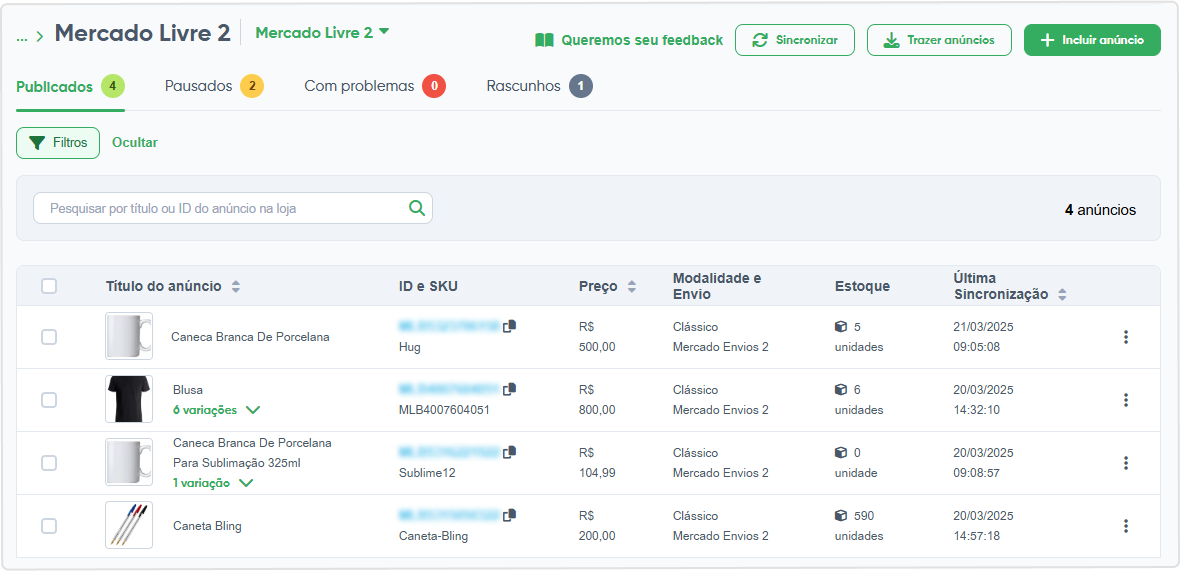
Task: Check the Caneca Branca De Porcelana Hug row
Action: pyautogui.click(x=49, y=337)
